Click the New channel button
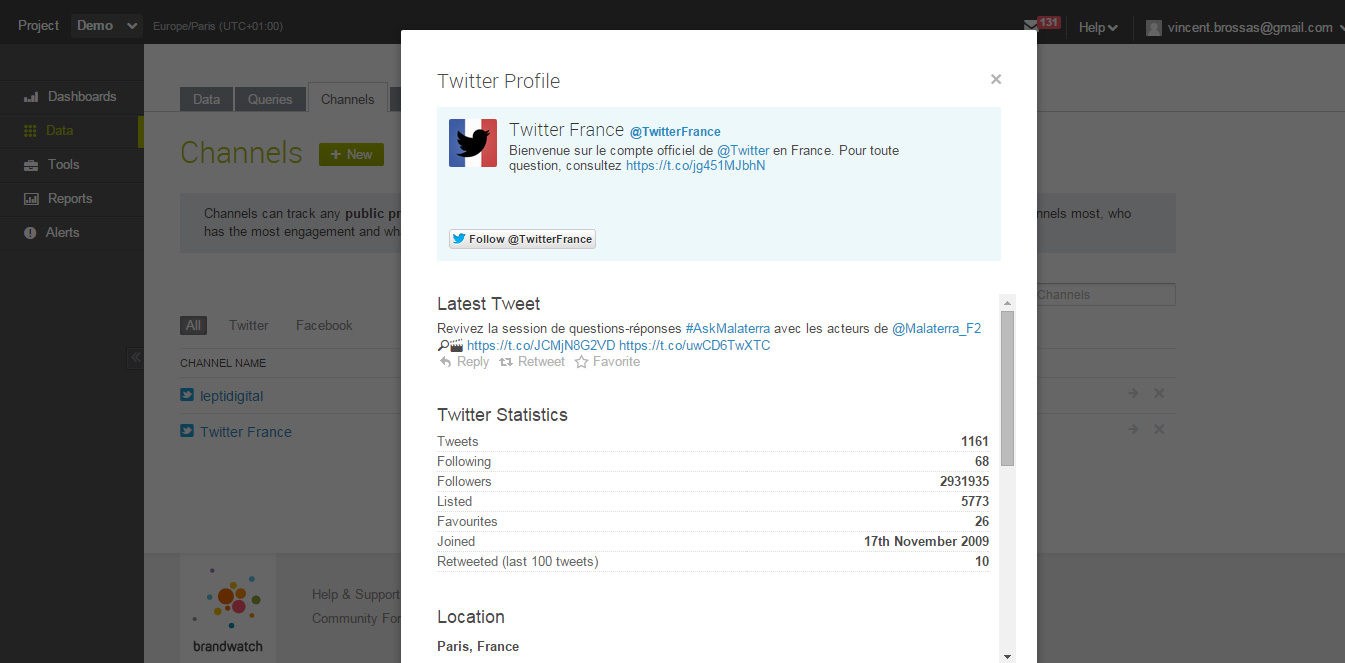This screenshot has height=663, width=1345. coord(351,154)
